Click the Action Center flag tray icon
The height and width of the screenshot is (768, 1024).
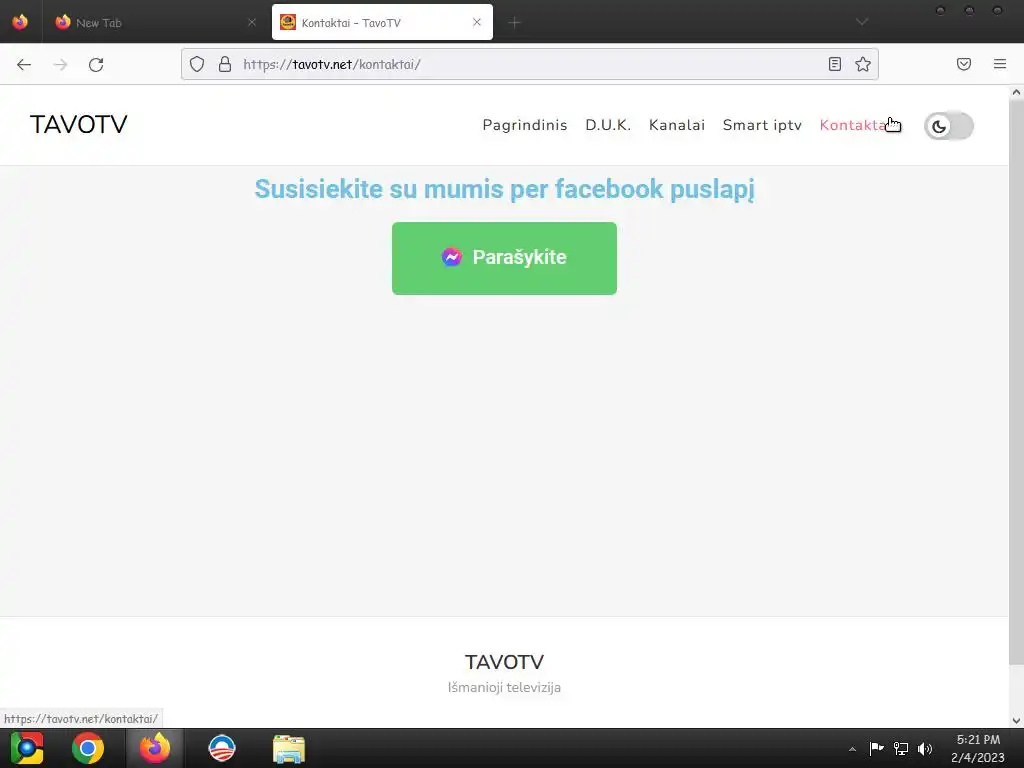[876, 748]
